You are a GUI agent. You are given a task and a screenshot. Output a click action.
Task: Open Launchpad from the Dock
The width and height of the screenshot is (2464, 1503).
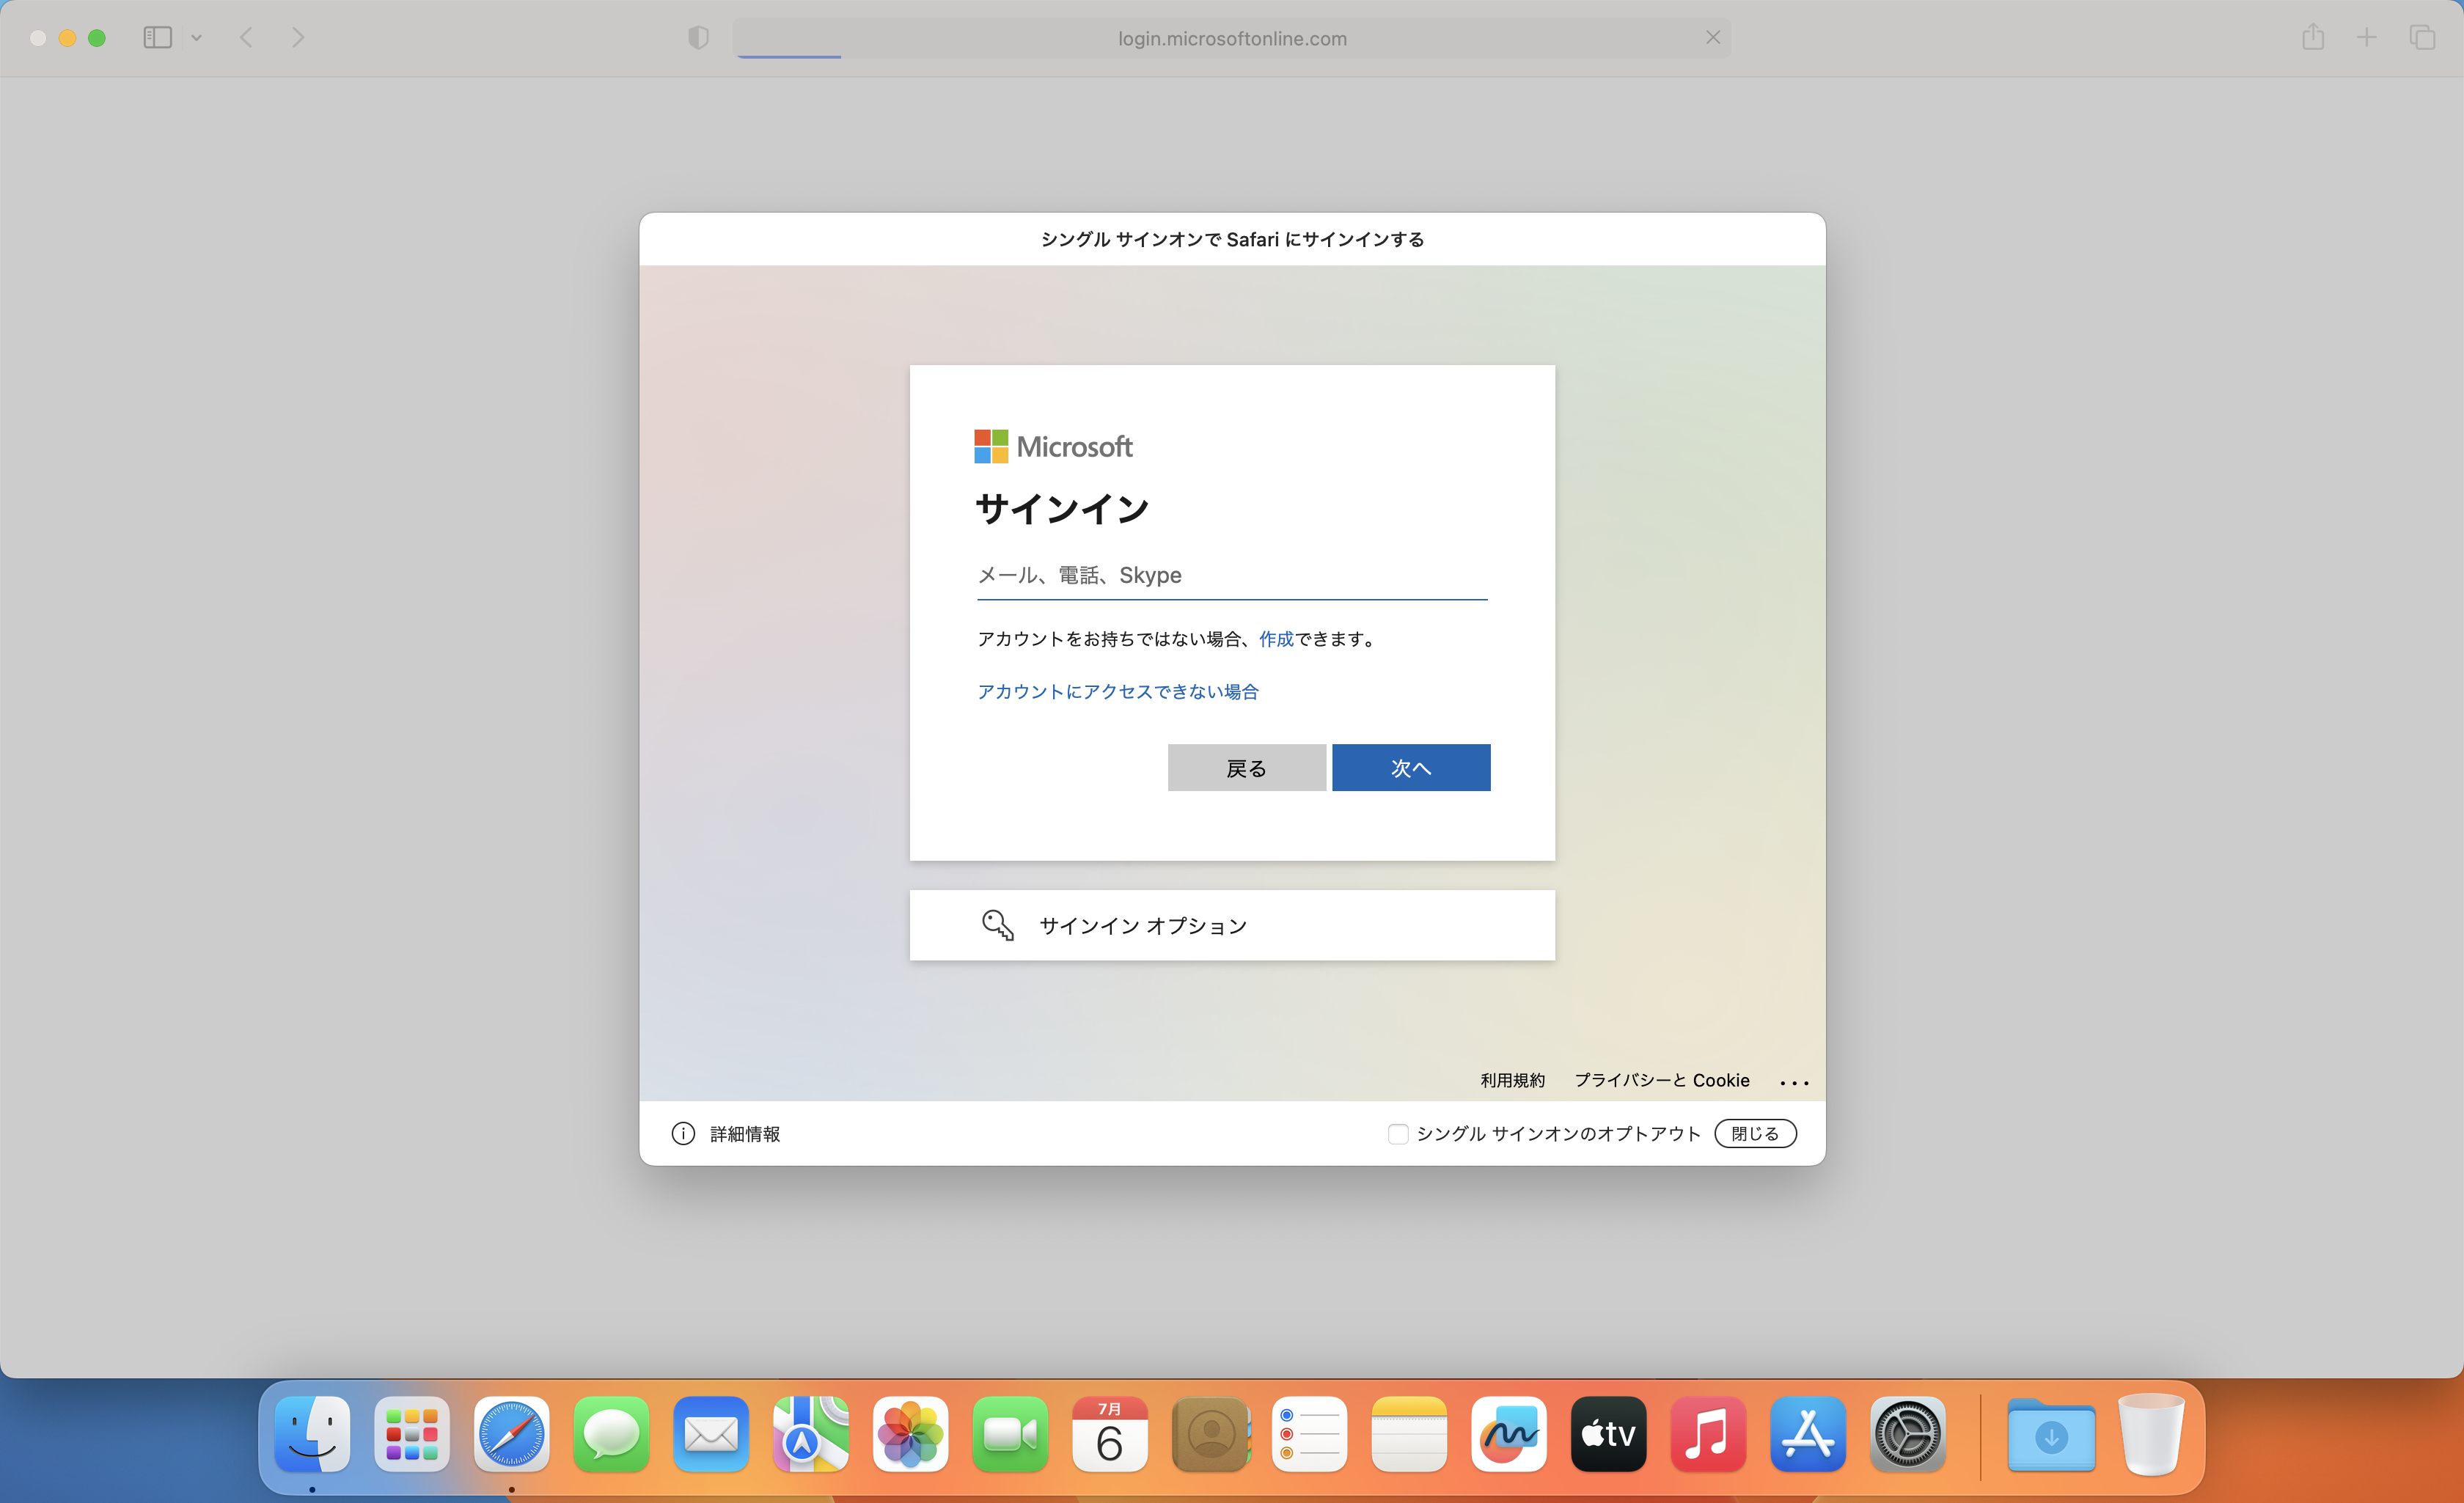pyautogui.click(x=412, y=1434)
